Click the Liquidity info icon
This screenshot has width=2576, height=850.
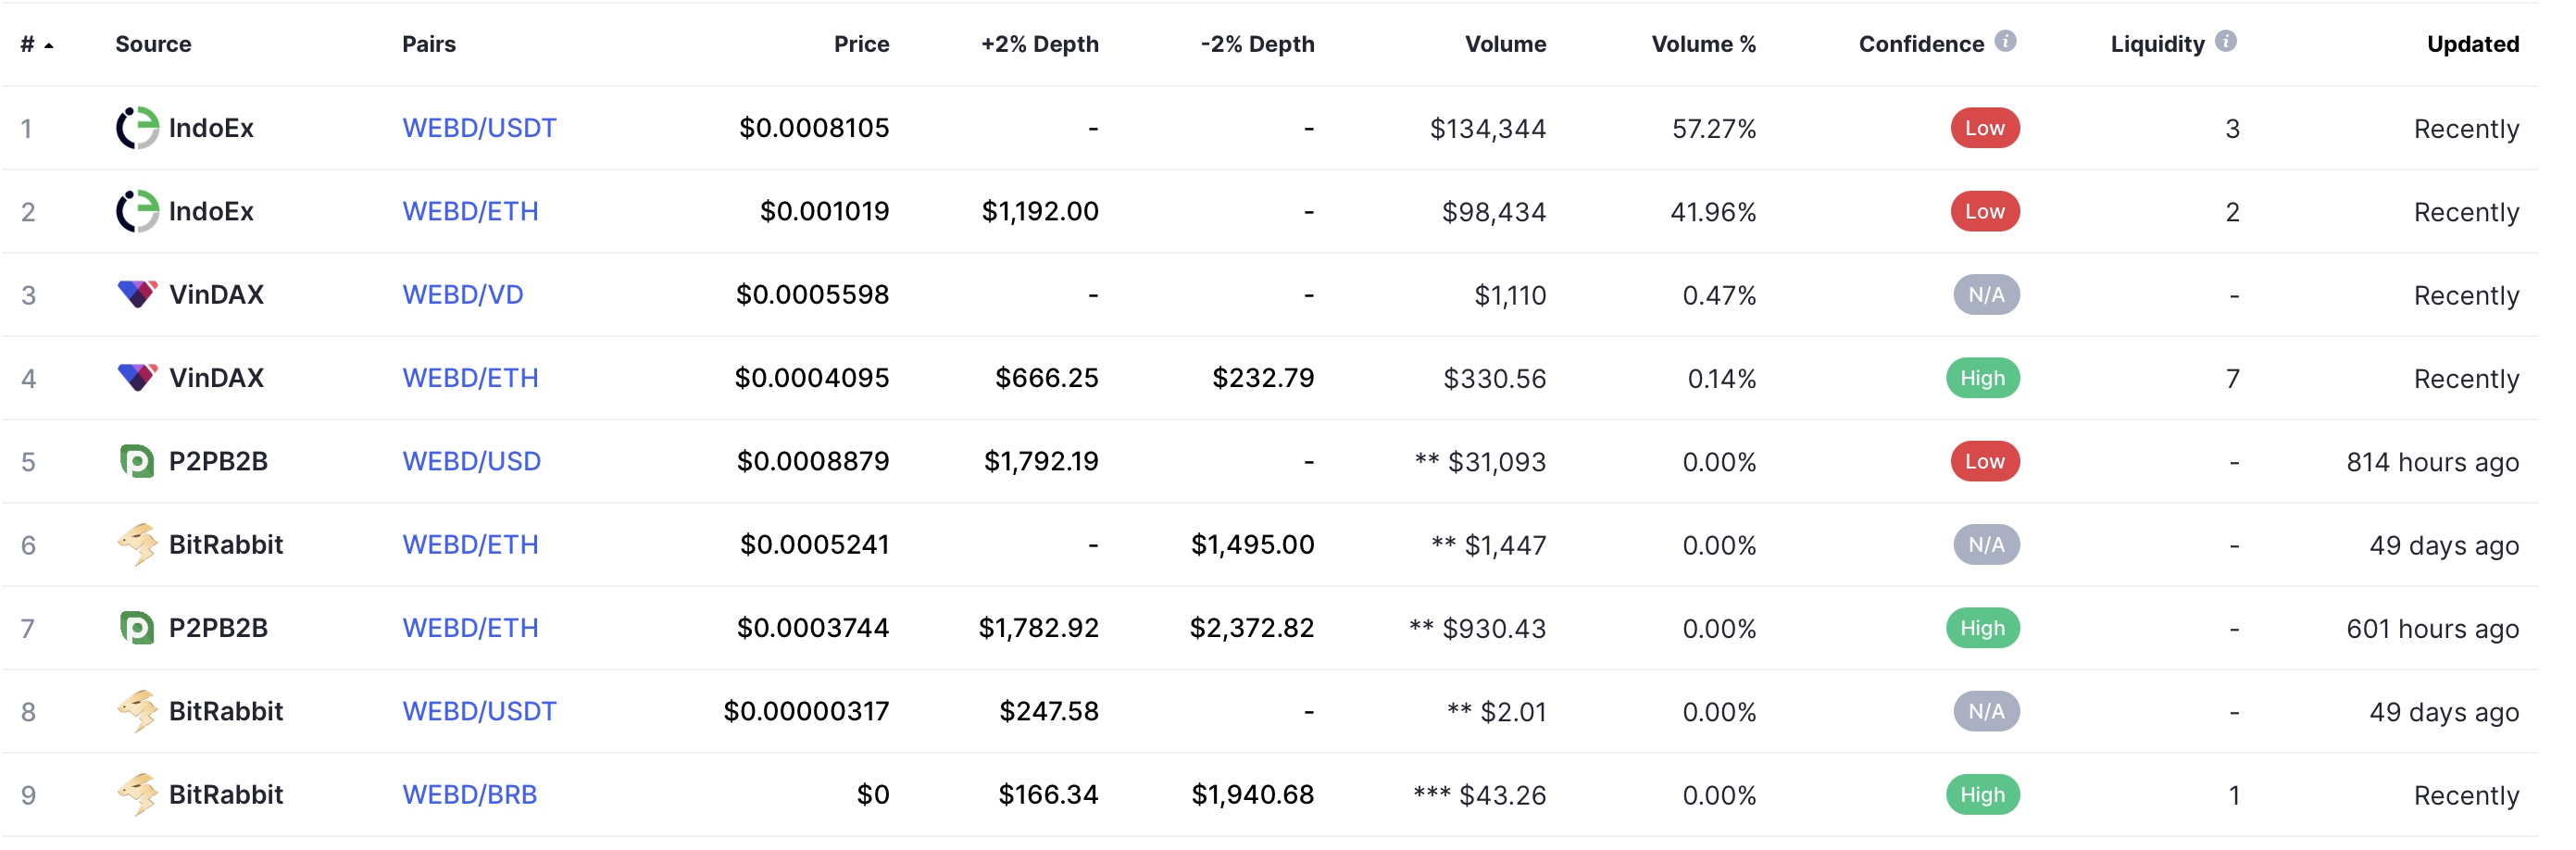click(2225, 41)
